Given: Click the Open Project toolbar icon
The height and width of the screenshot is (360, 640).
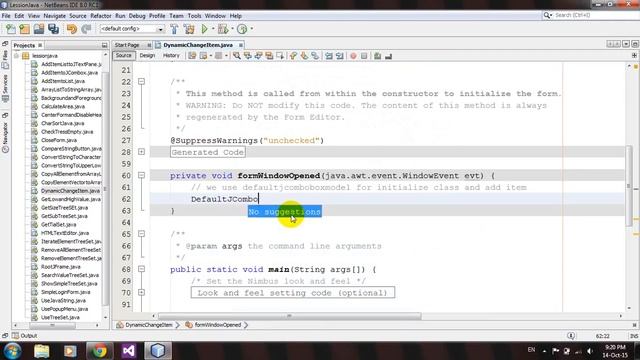Looking at the screenshot, I should [x=39, y=29].
